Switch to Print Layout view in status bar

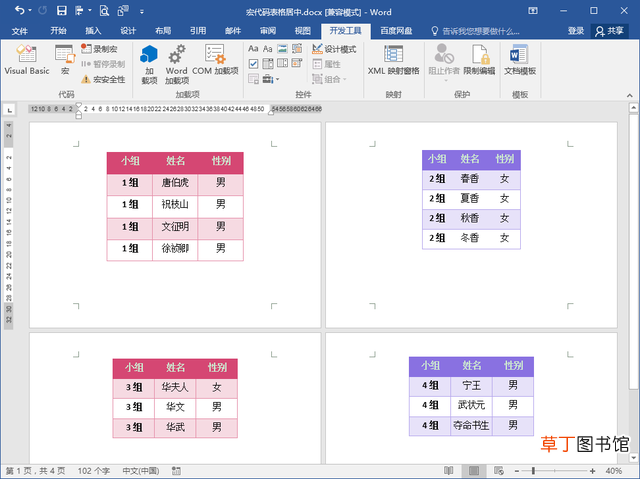point(473,471)
